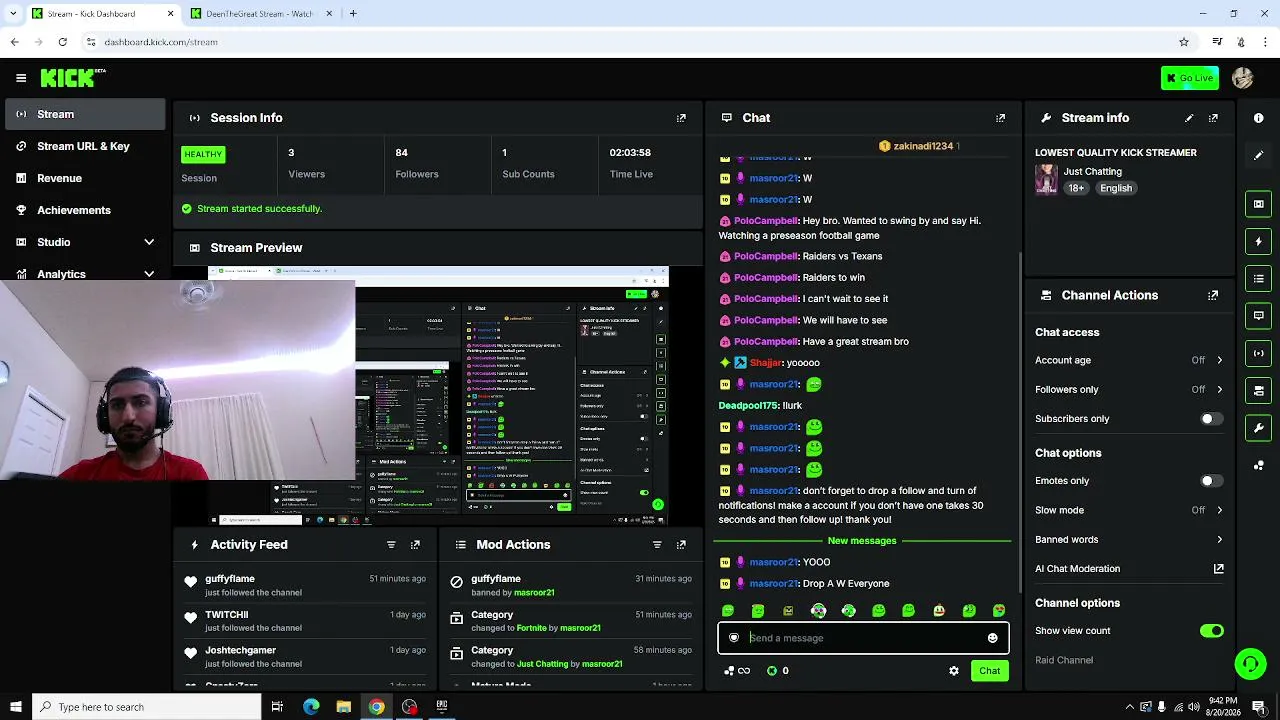The height and width of the screenshot is (720, 1280).
Task: Open File Explorer from taskbar
Action: 344,707
